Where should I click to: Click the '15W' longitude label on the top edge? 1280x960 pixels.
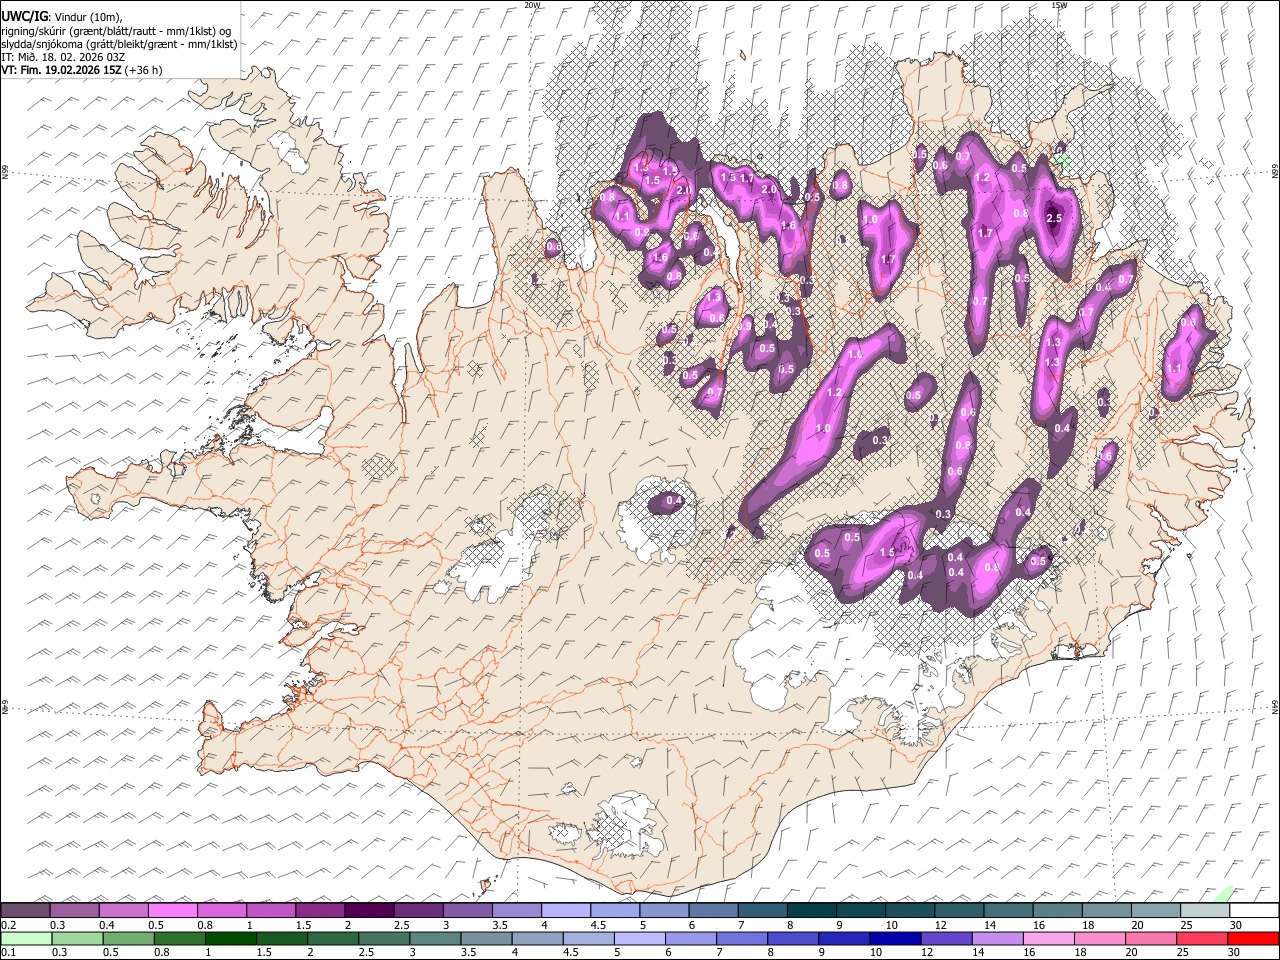click(x=1059, y=5)
